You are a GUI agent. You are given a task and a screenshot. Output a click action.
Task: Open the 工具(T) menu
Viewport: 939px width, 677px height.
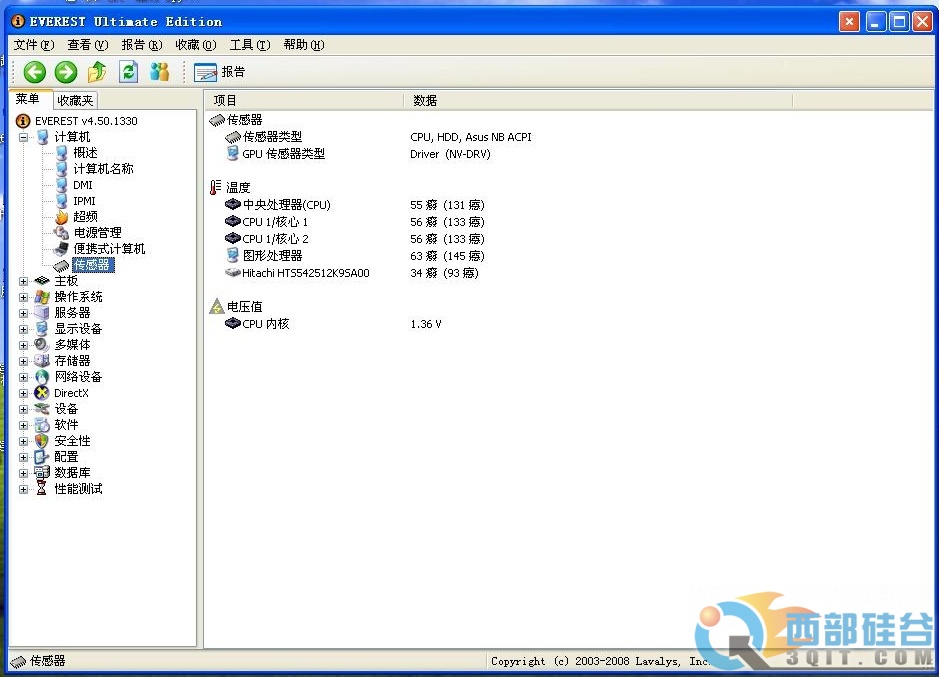[x=250, y=45]
